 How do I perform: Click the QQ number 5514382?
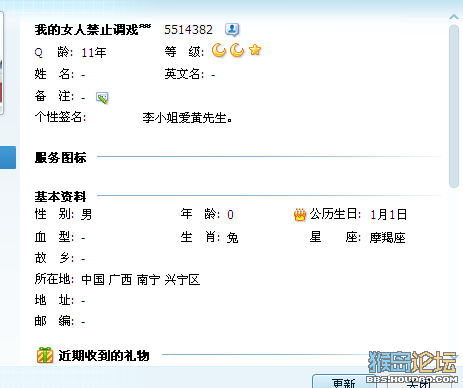(188, 30)
